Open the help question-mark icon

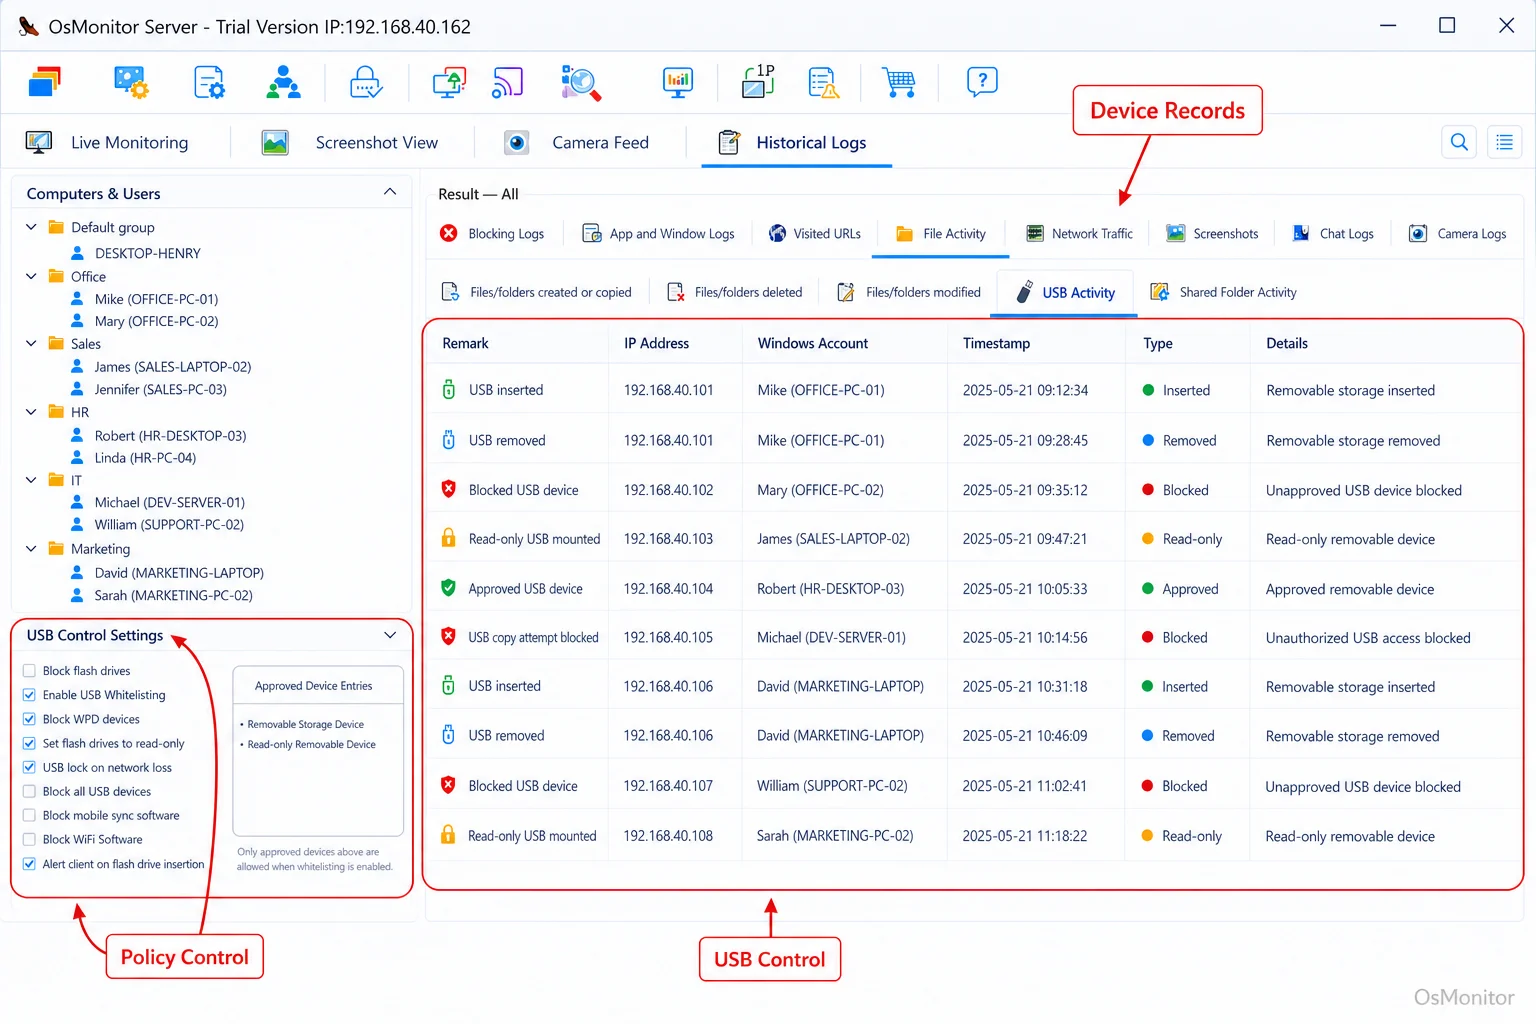point(982,81)
